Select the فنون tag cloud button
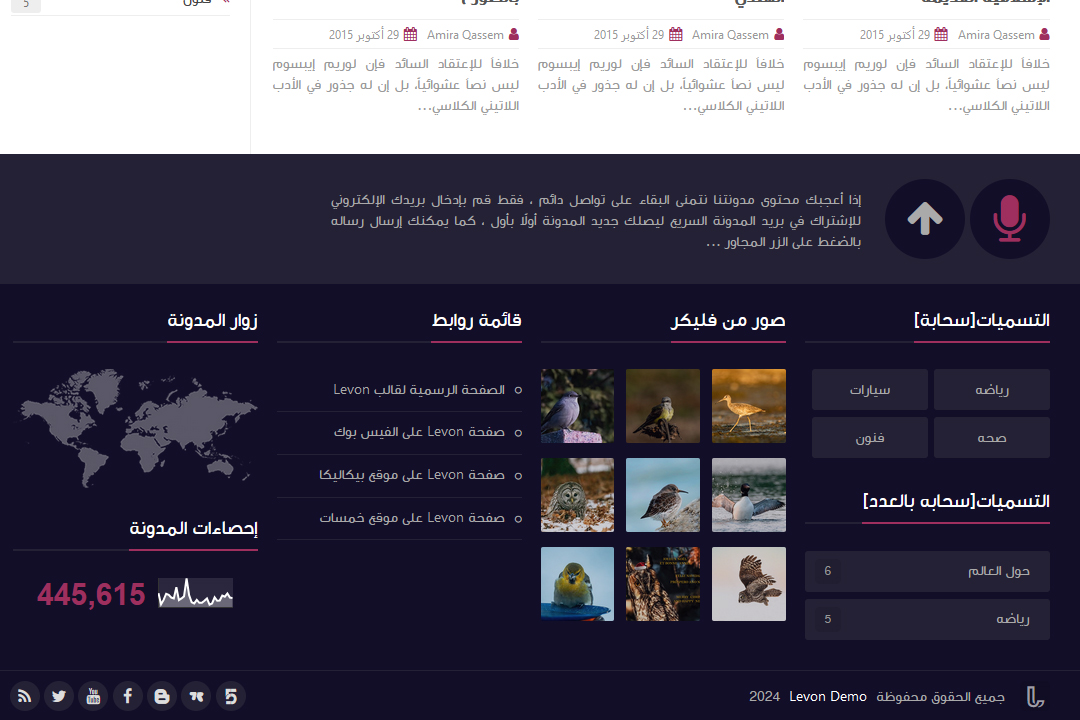This screenshot has width=1080, height=720. 870,438
